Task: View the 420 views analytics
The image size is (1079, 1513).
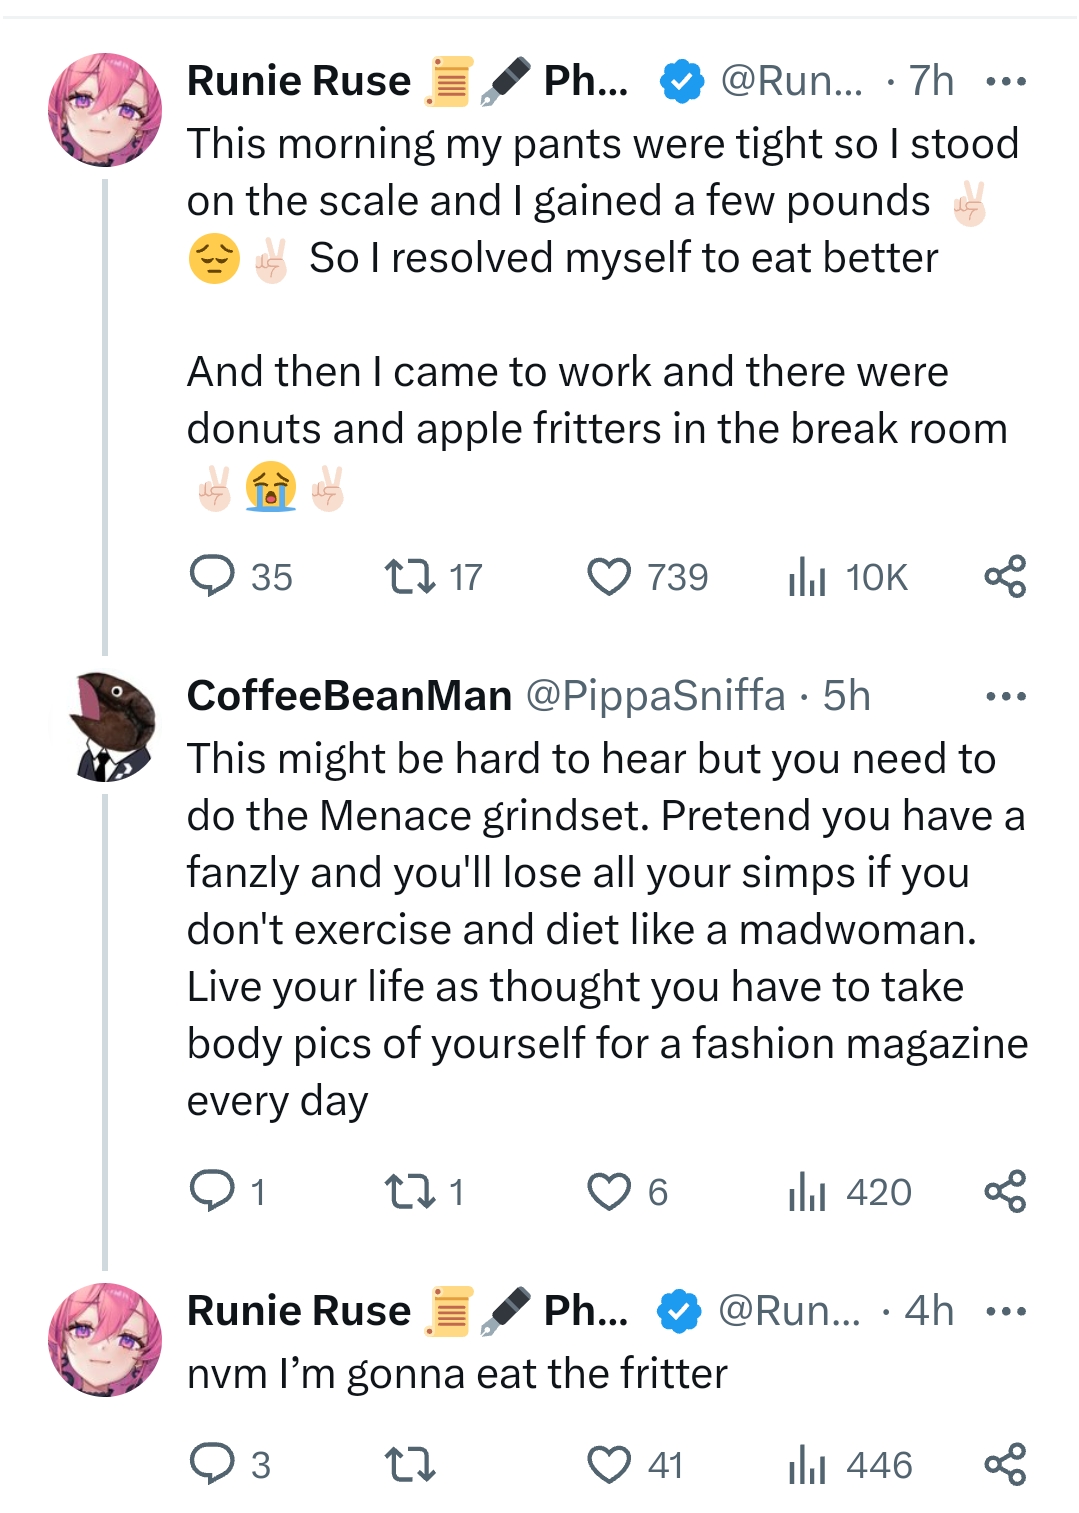Action: click(806, 1192)
